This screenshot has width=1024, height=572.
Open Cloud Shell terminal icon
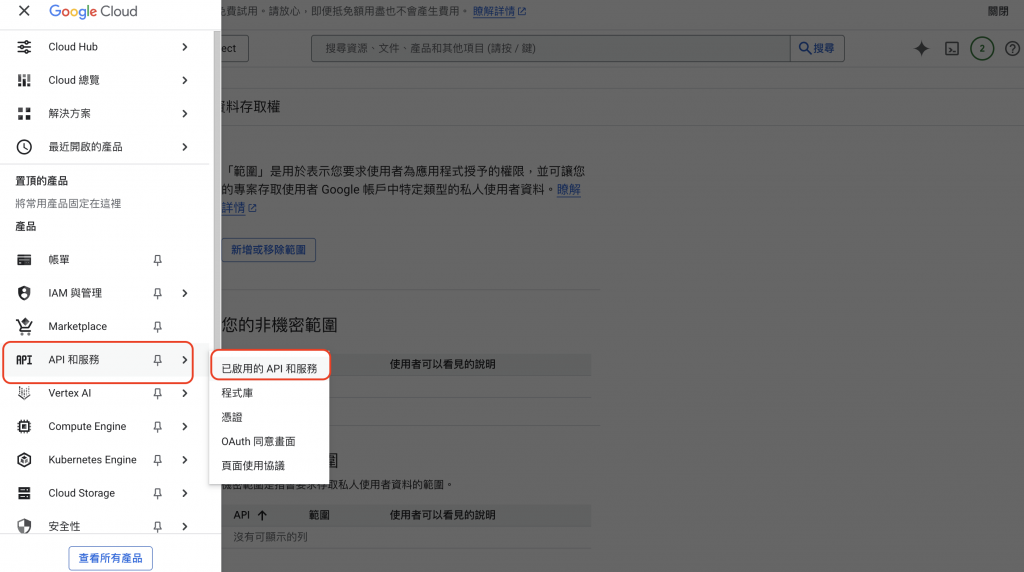point(952,48)
